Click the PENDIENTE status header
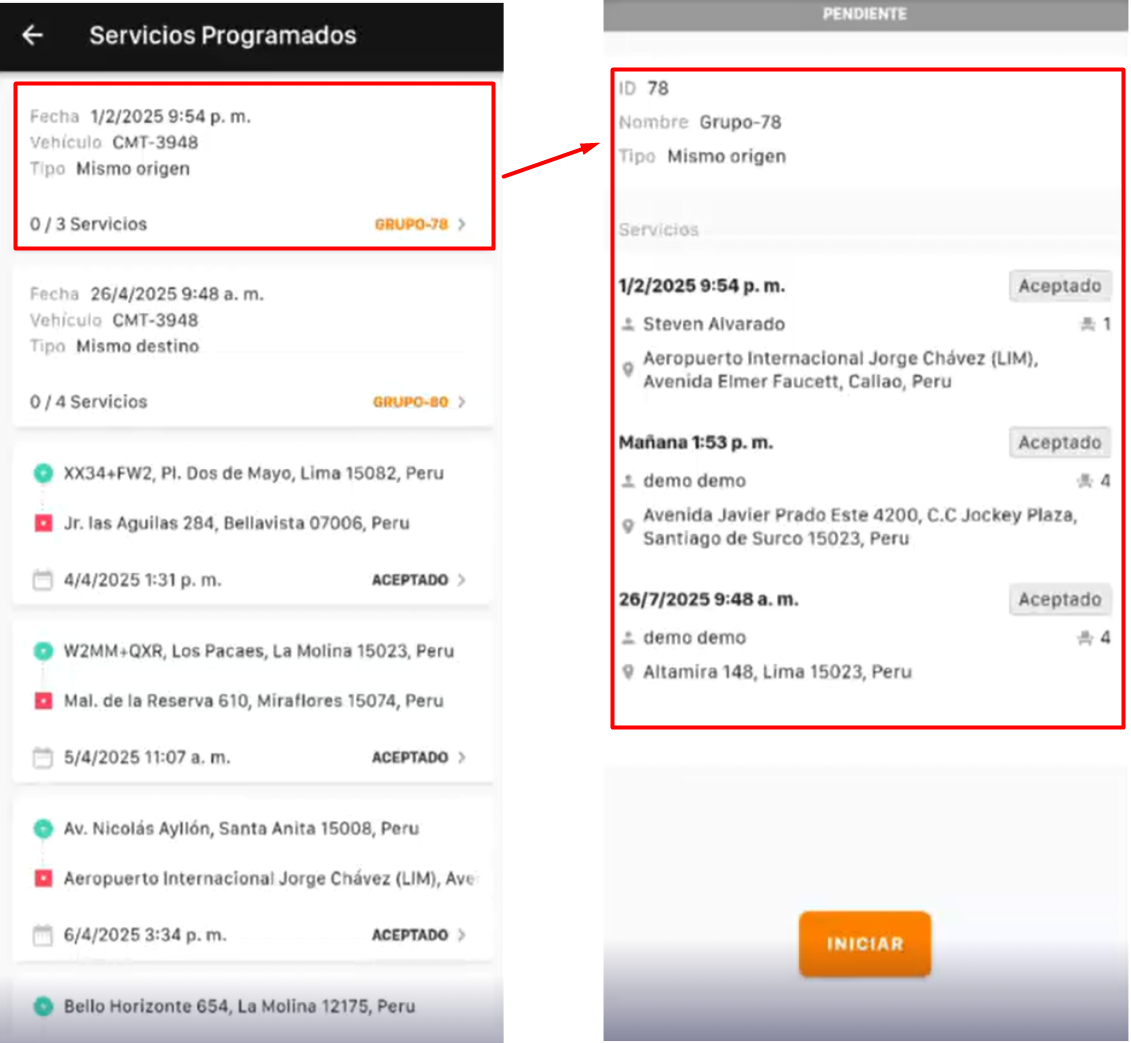This screenshot has height=1043, width=1131. 865,14
